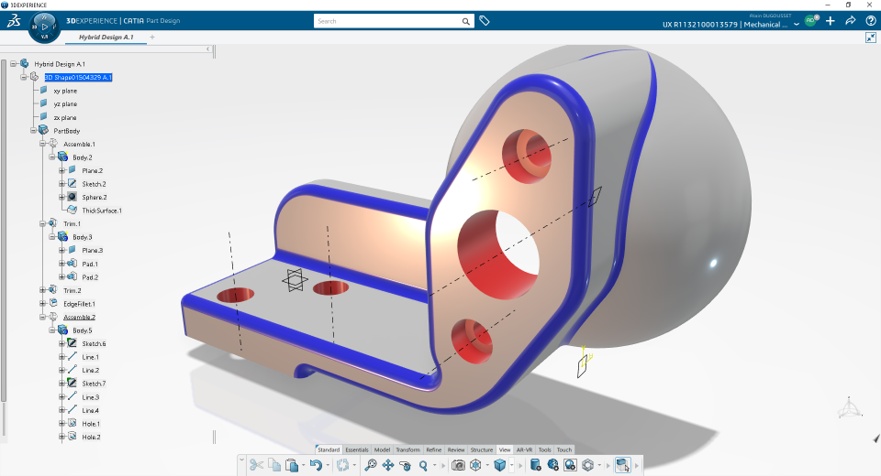The height and width of the screenshot is (476, 881).
Task: Collapse the Body.5 node
Action: (x=52, y=330)
